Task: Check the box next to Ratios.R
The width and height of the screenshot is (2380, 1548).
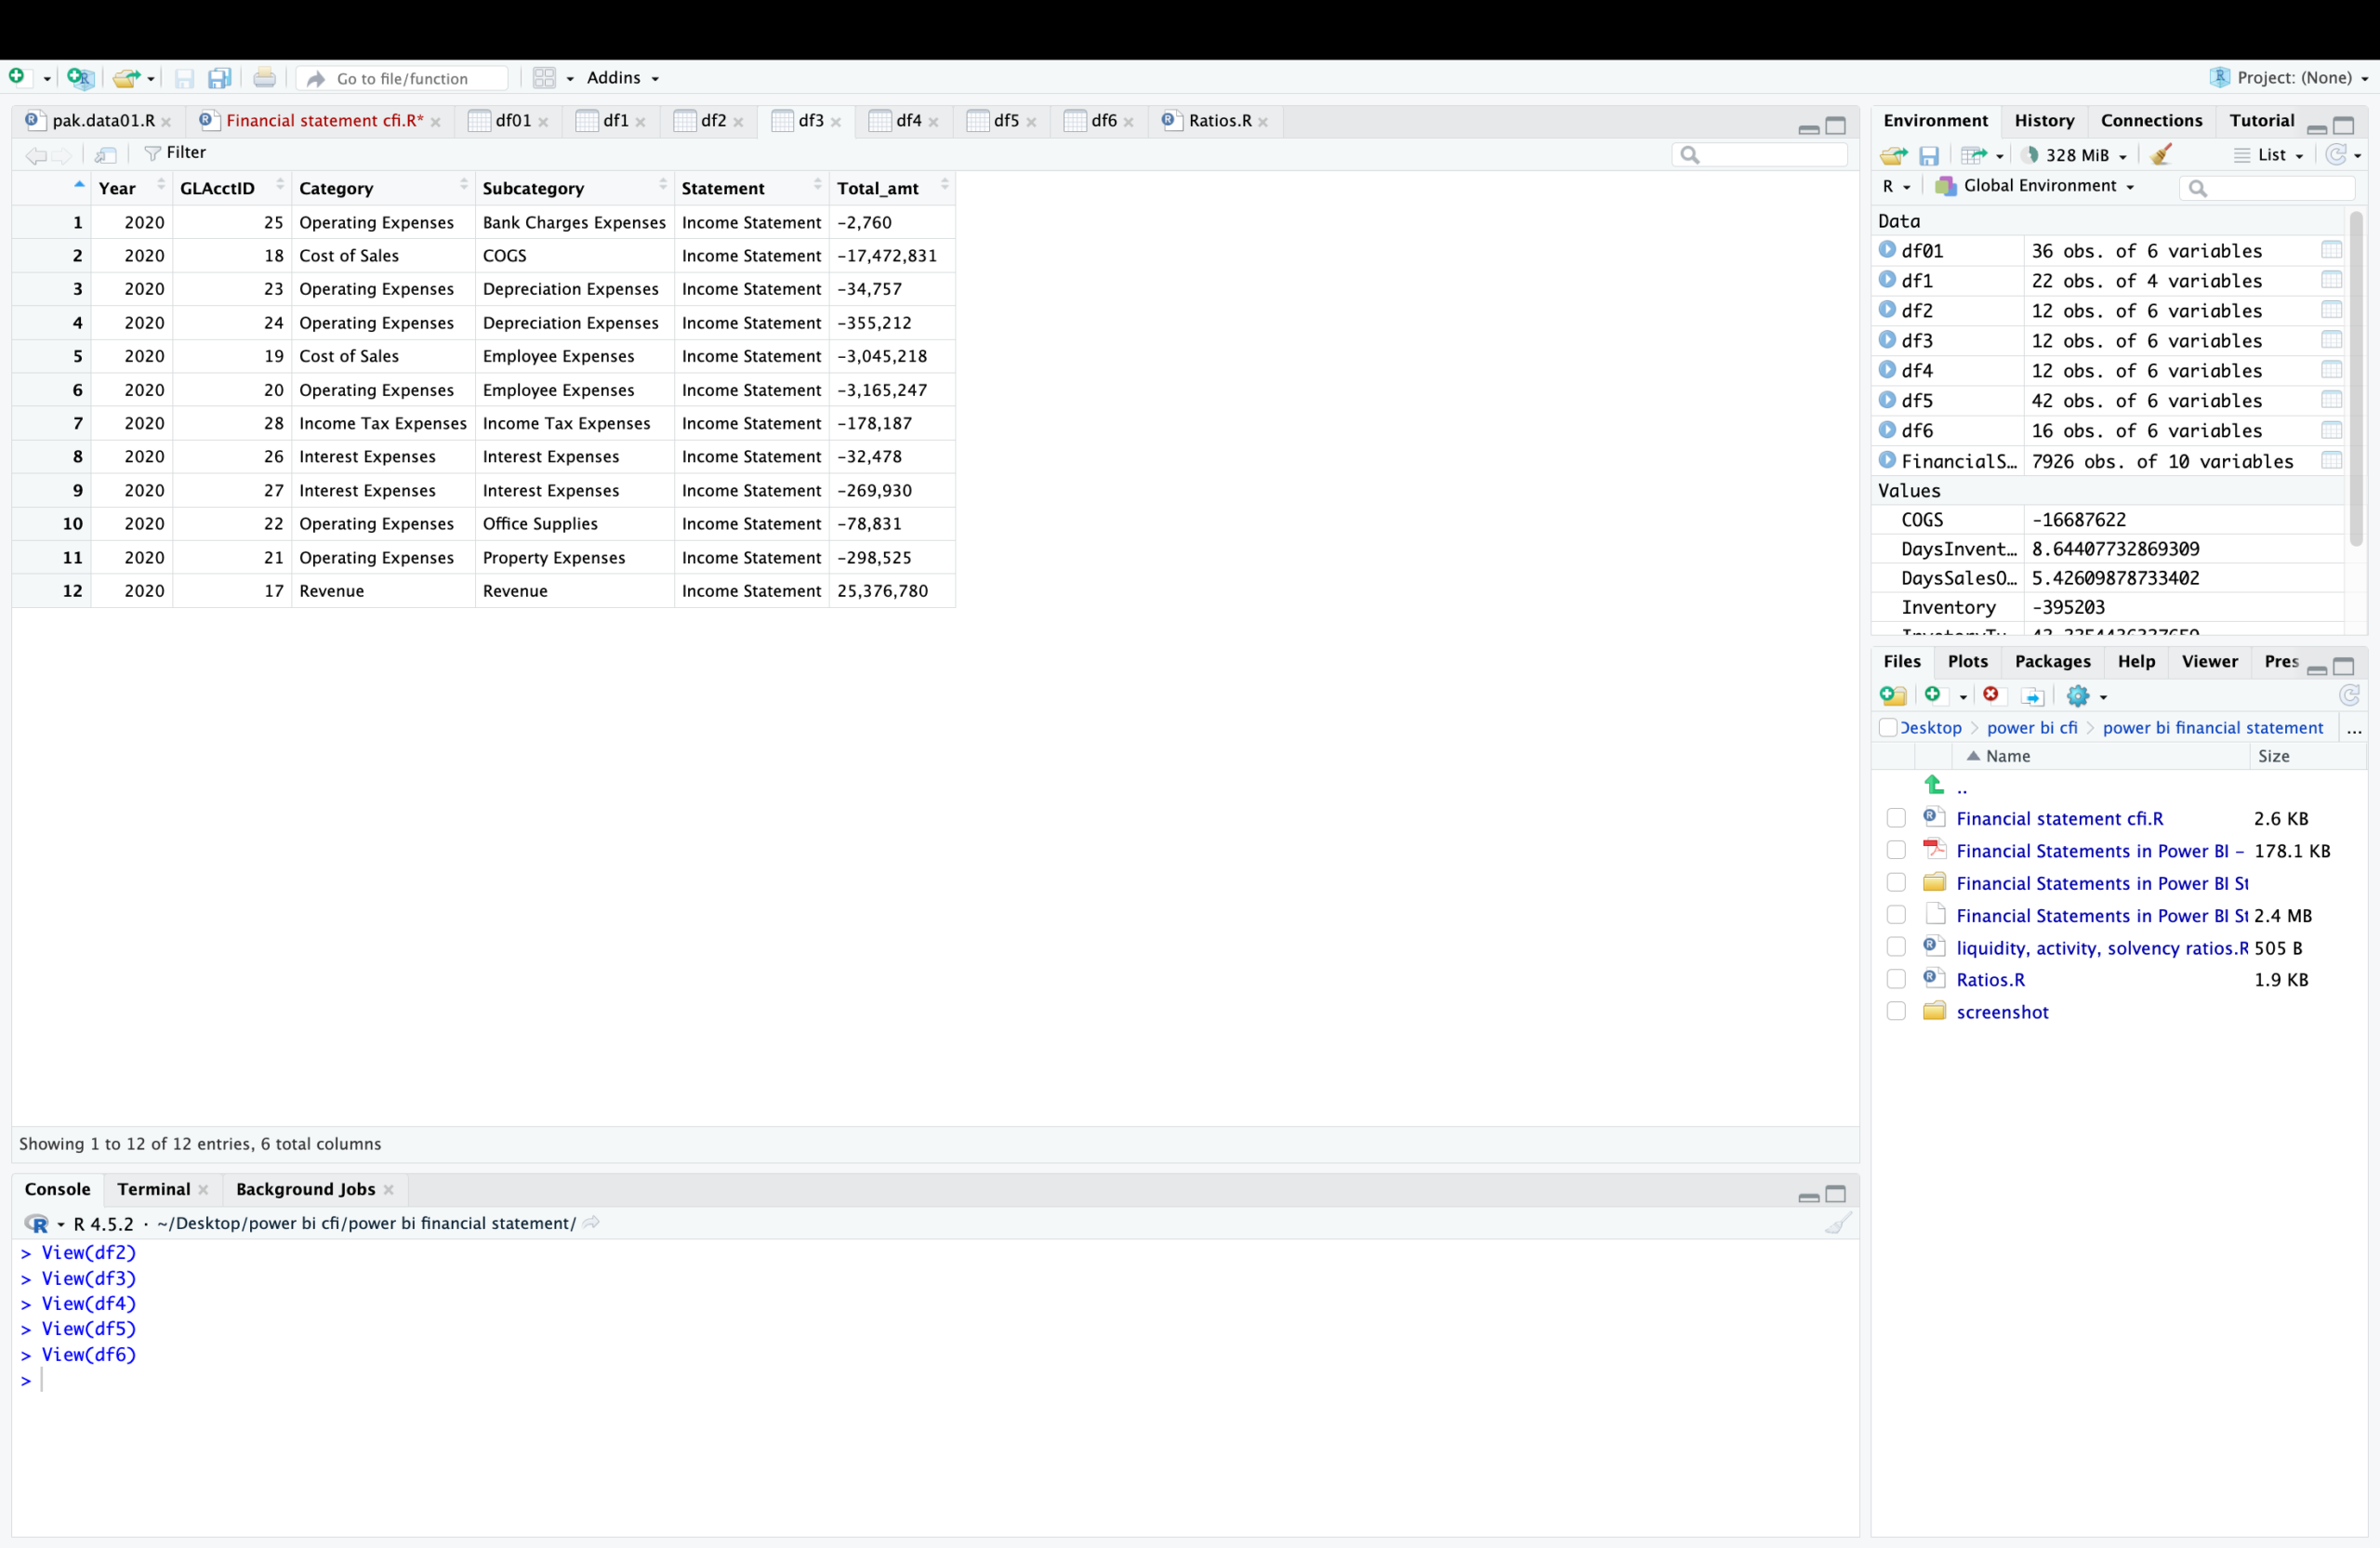Action: 1896,980
